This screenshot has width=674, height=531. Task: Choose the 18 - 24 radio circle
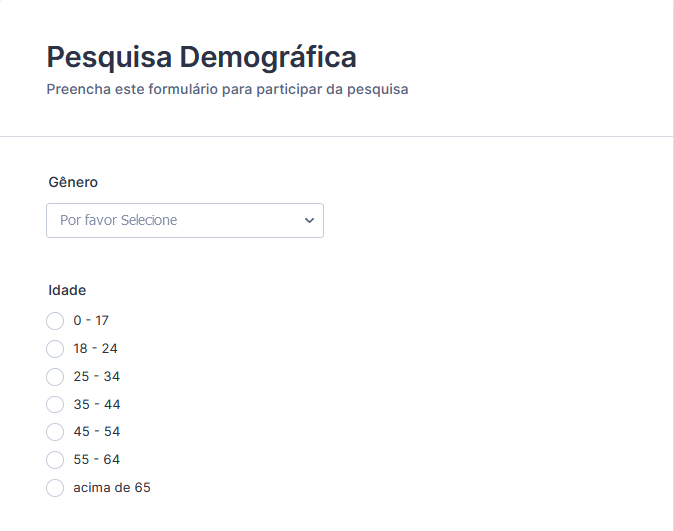(55, 349)
